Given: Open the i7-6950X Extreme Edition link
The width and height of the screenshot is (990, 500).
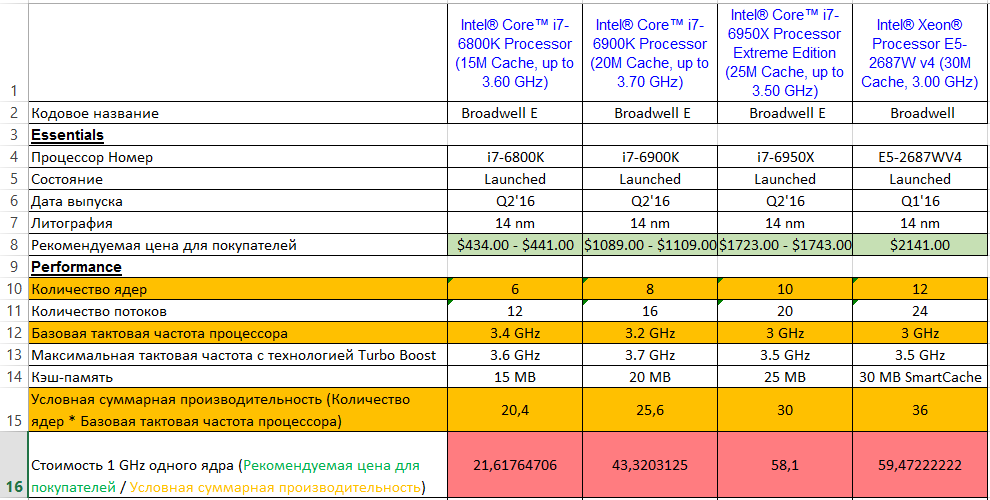Looking at the screenshot, I should tap(785, 53).
